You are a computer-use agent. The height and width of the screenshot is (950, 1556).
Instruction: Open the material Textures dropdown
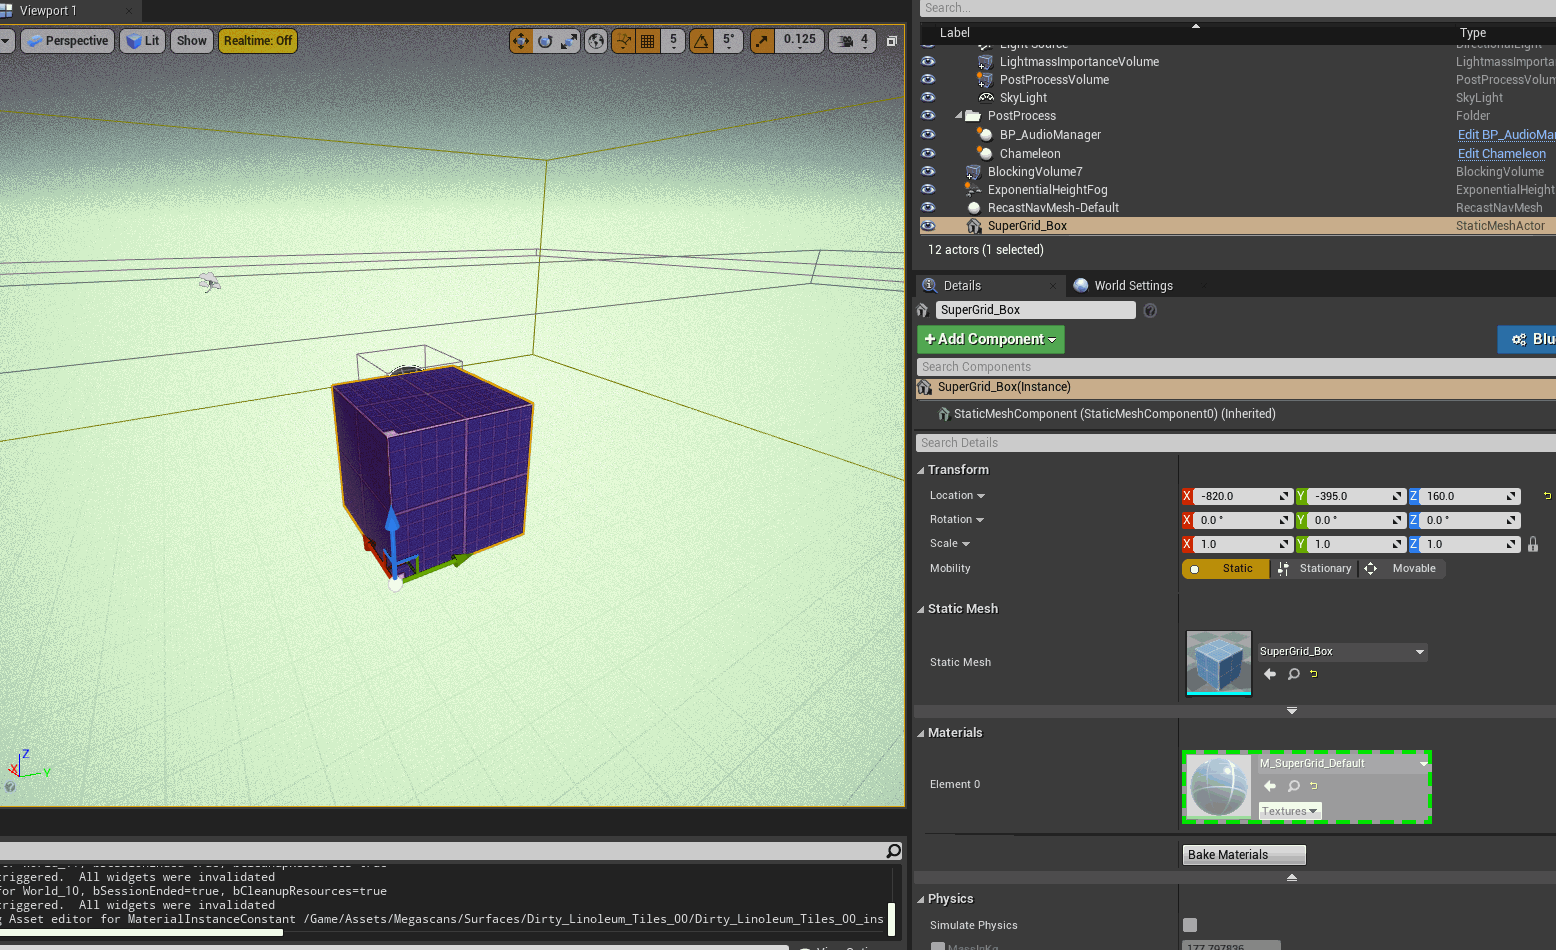pyautogui.click(x=1290, y=811)
